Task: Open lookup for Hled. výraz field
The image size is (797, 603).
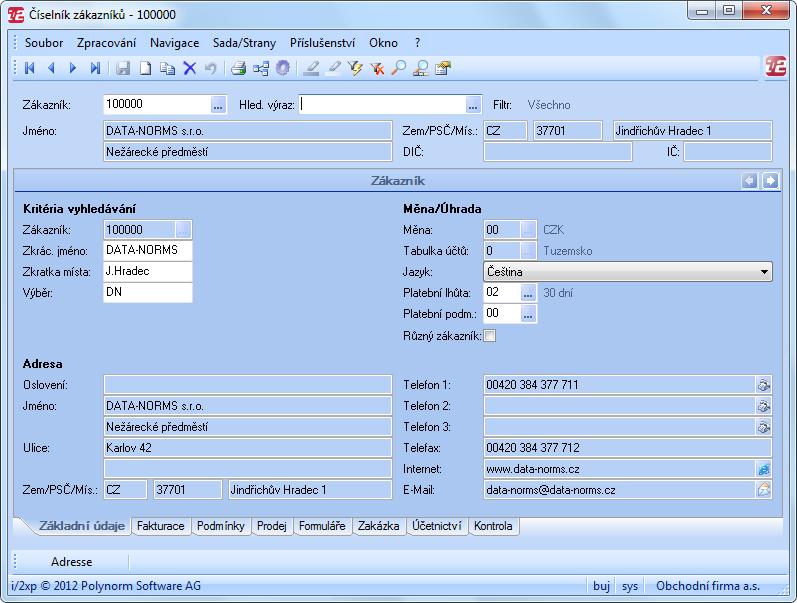Action: 473,105
